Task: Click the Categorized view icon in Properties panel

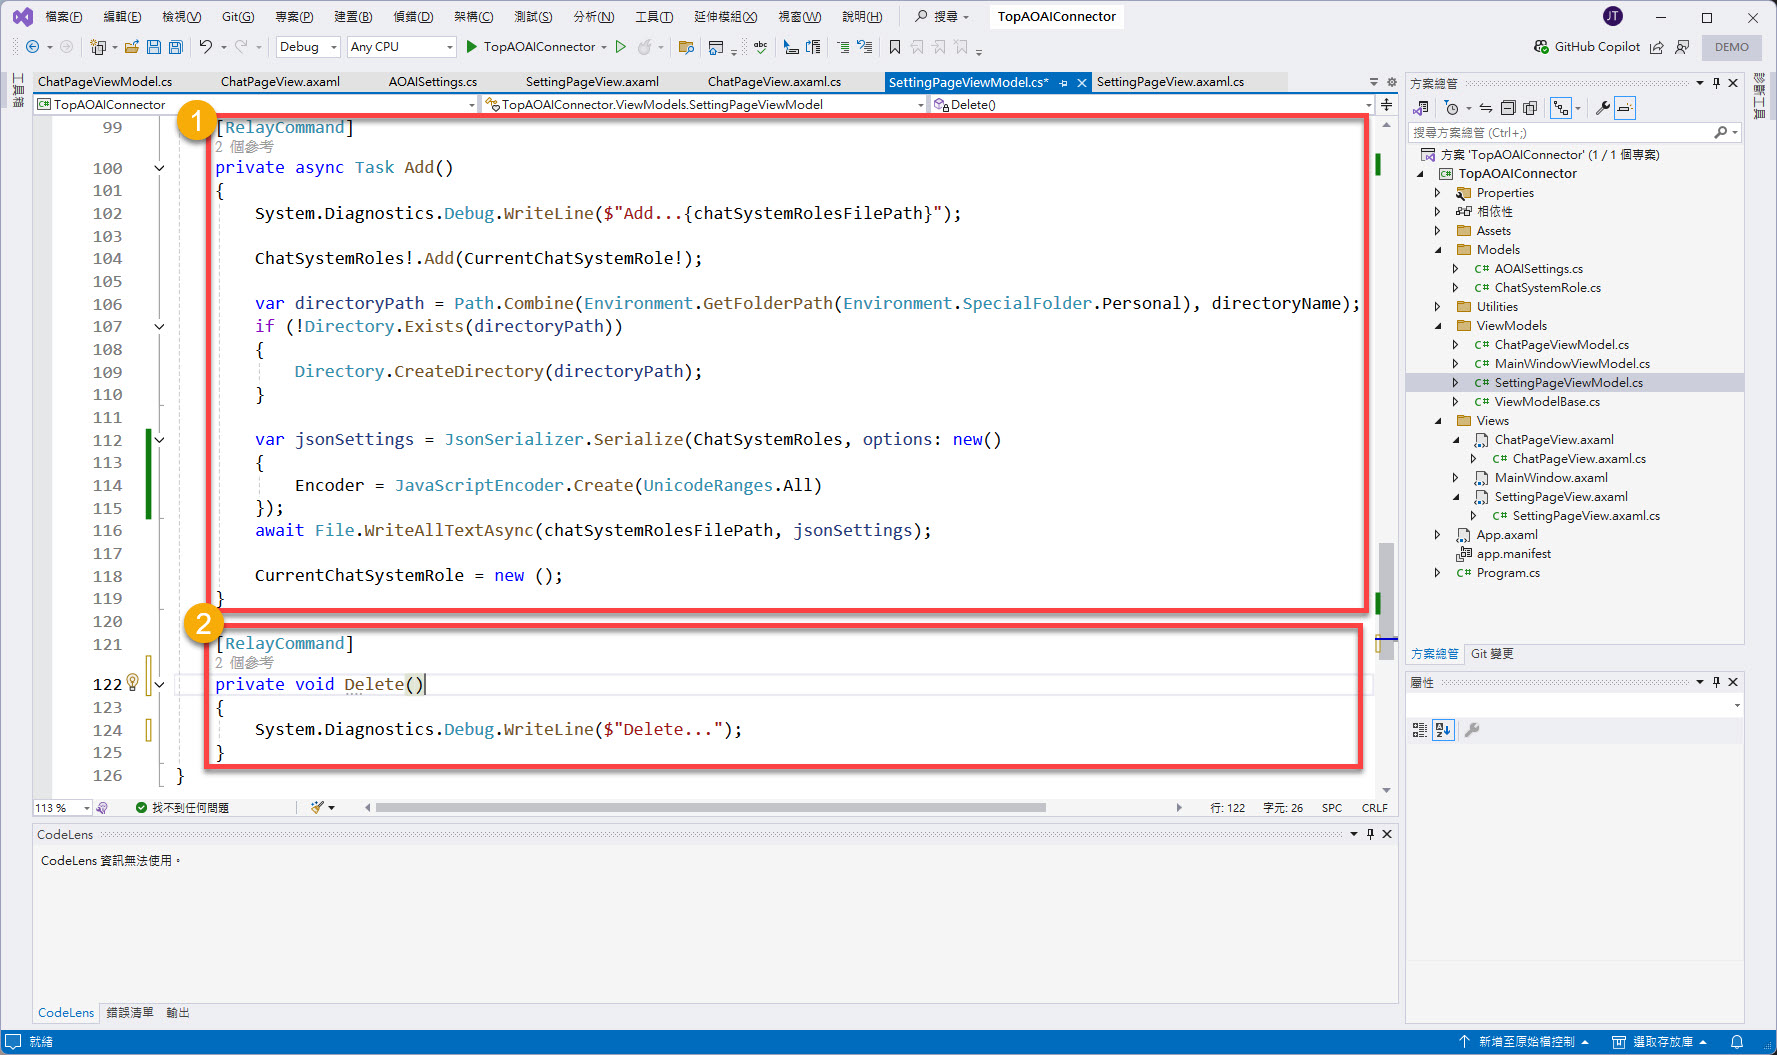Action: click(x=1419, y=730)
